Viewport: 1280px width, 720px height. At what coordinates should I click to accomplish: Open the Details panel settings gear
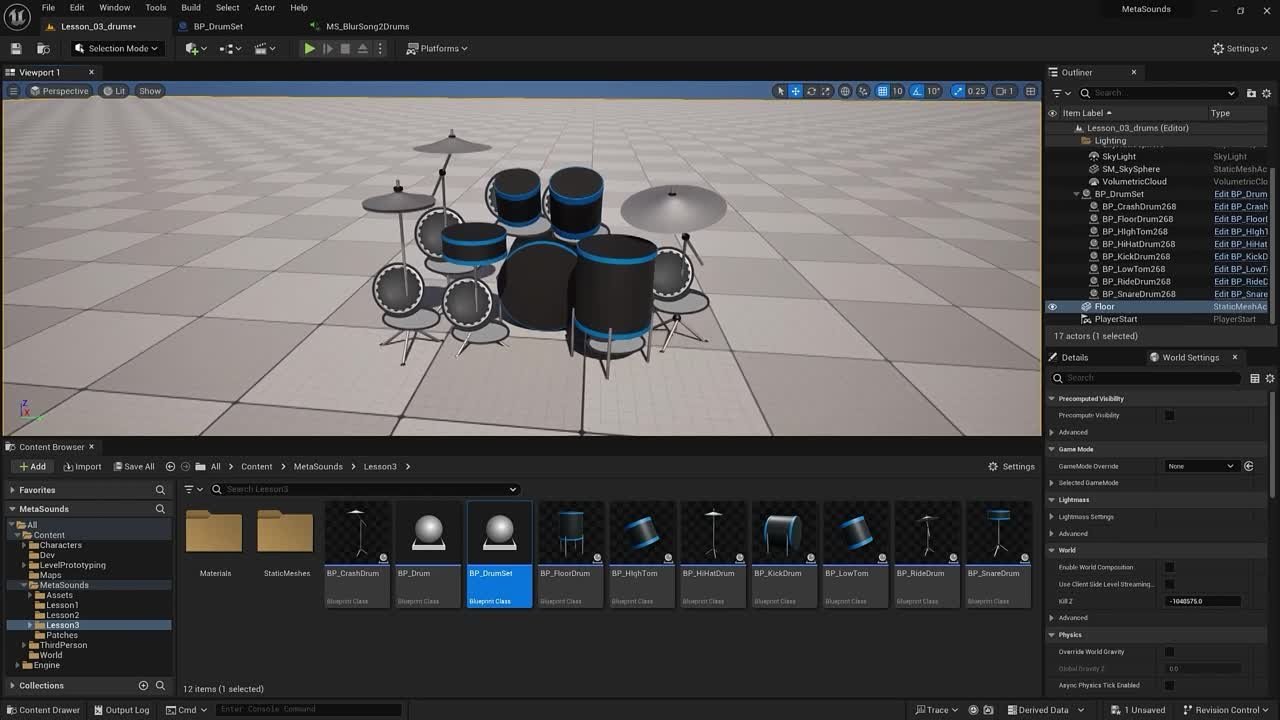pos(1270,378)
